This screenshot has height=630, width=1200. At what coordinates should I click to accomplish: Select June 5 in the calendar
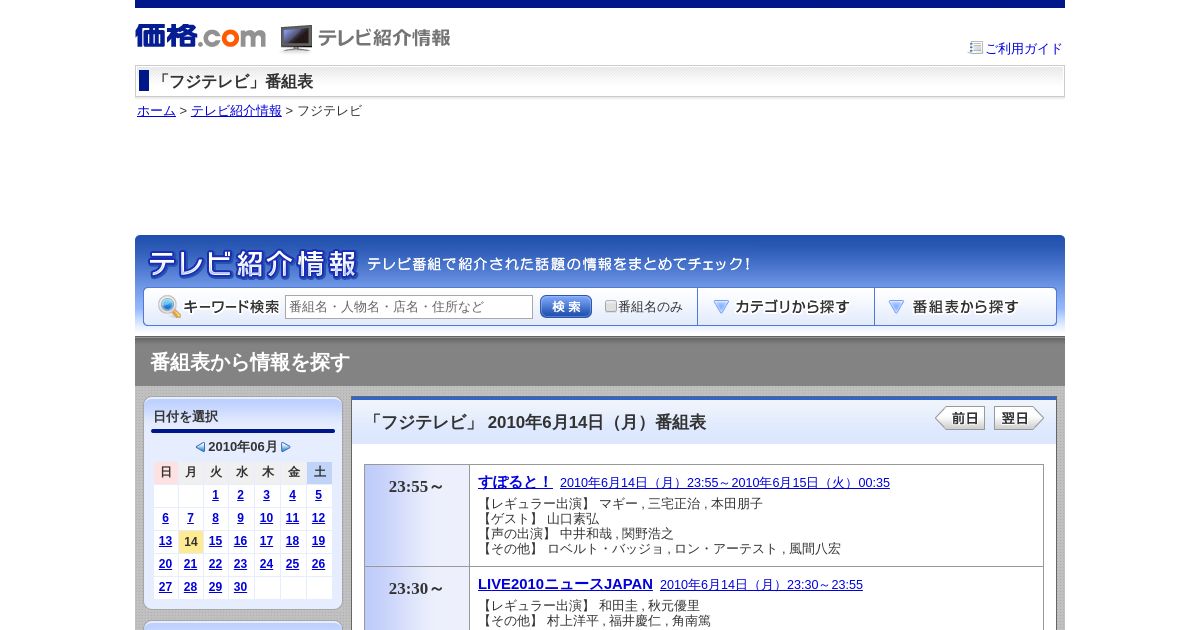tap(318, 495)
